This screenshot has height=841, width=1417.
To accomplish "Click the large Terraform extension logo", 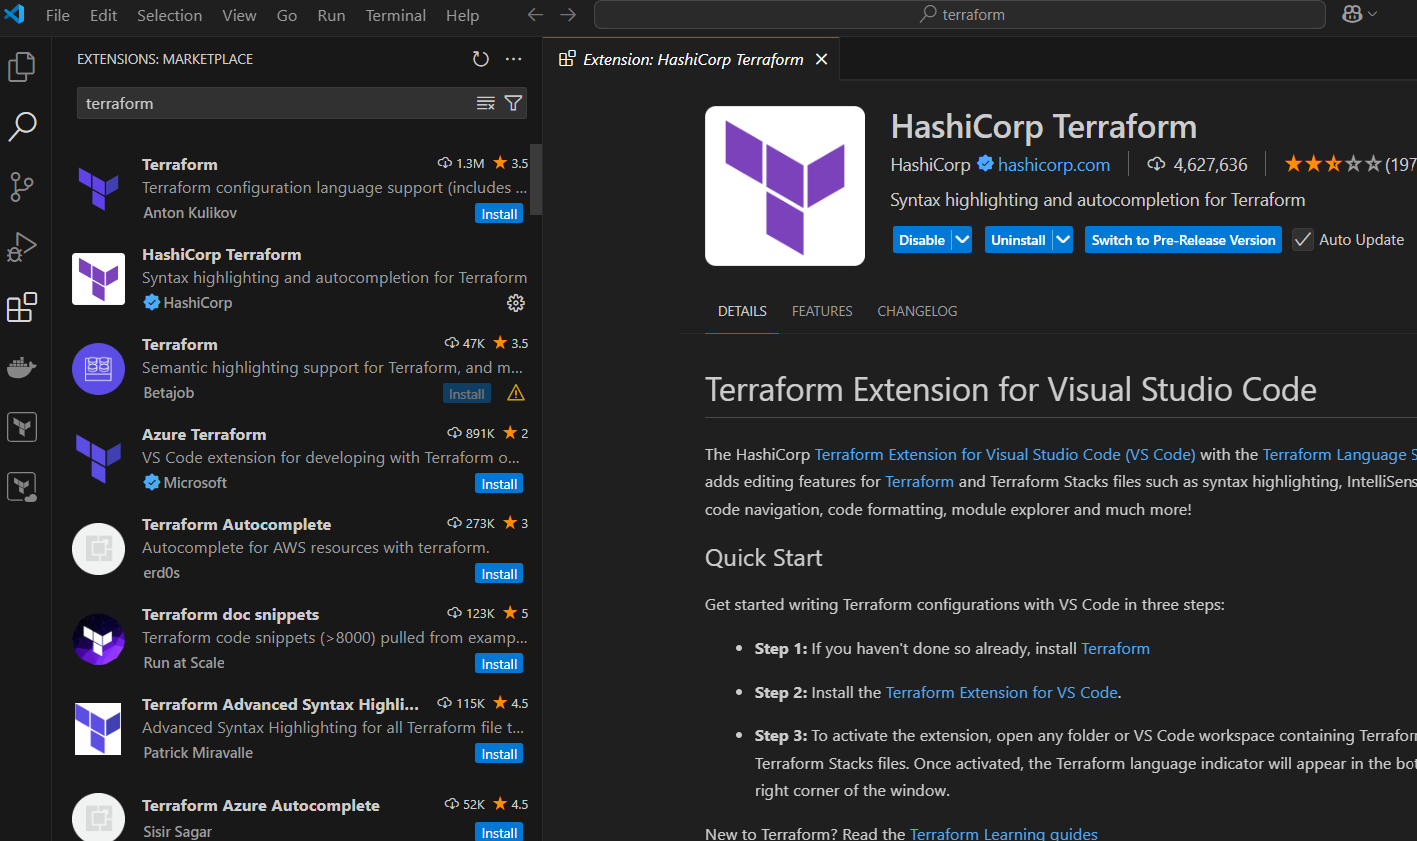I will coord(785,186).
